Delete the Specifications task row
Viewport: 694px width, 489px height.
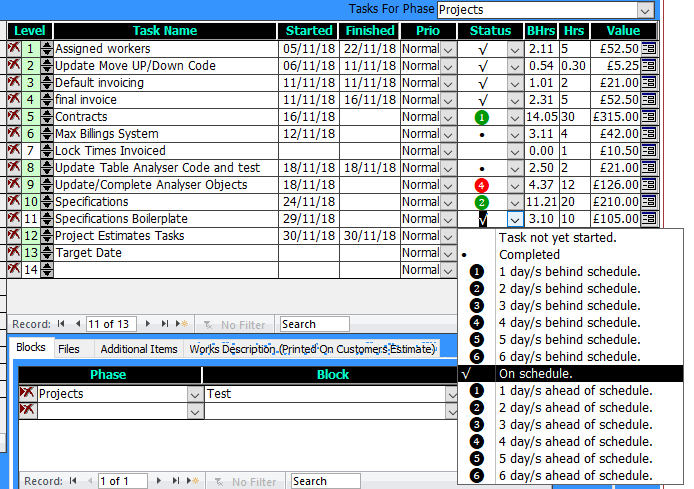pyautogui.click(x=14, y=201)
